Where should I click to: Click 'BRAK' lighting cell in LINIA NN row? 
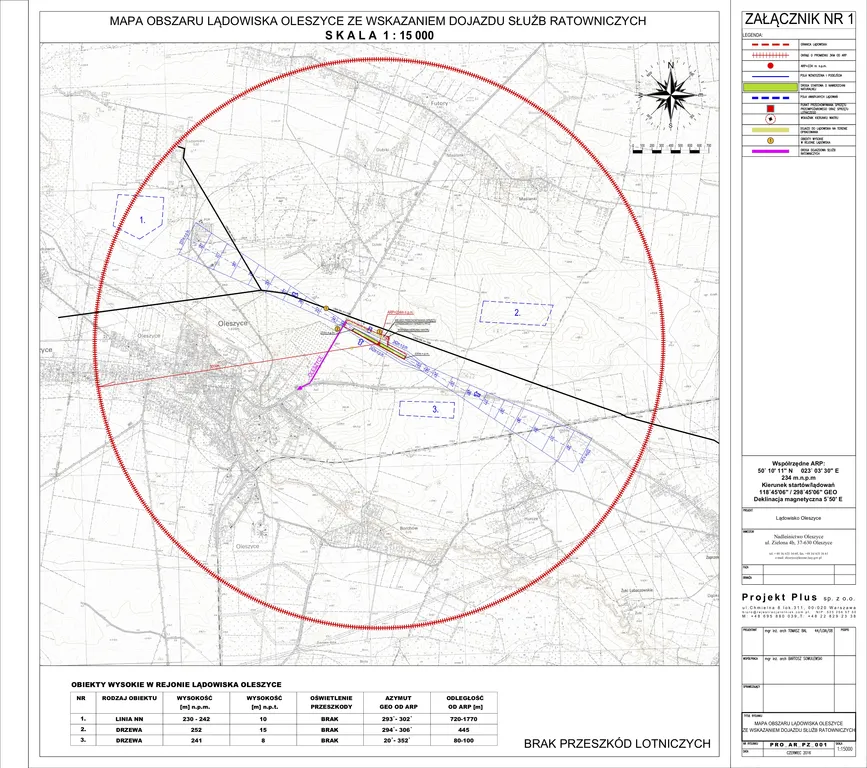pyautogui.click(x=330, y=719)
